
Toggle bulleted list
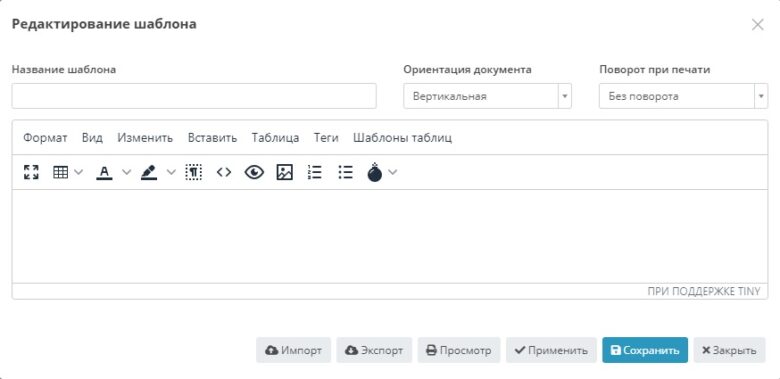(x=345, y=172)
